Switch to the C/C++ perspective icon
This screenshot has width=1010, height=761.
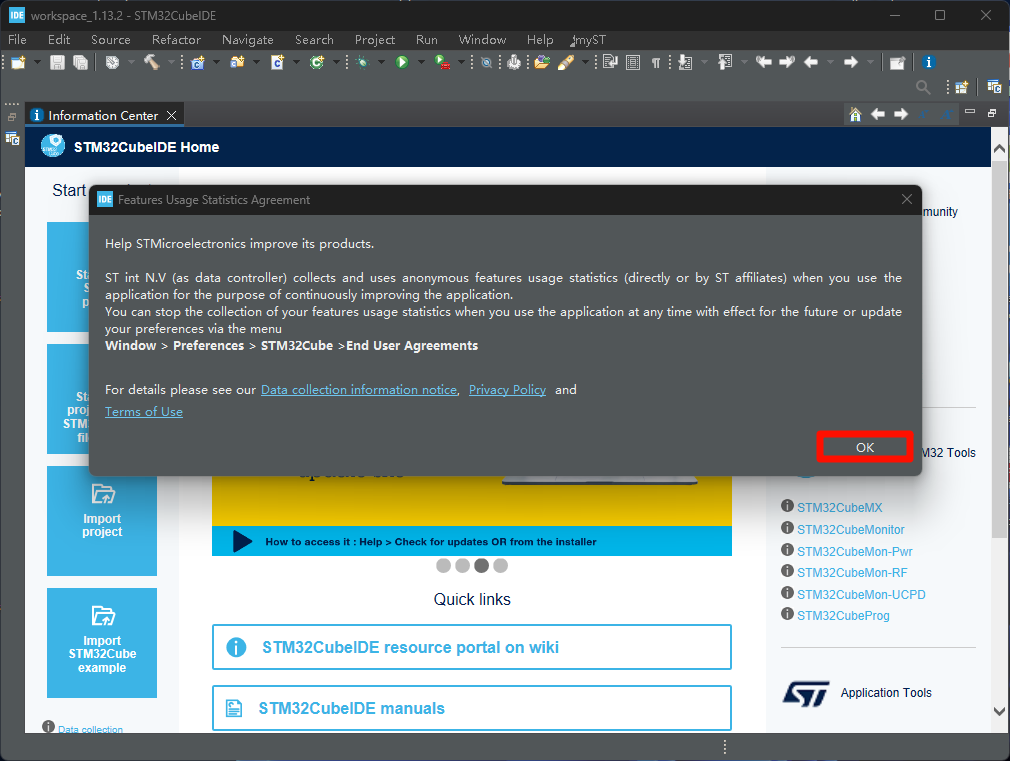click(994, 87)
